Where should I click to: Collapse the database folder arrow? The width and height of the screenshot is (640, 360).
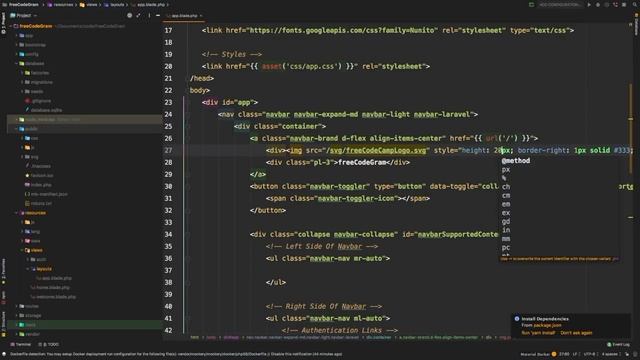[16, 64]
